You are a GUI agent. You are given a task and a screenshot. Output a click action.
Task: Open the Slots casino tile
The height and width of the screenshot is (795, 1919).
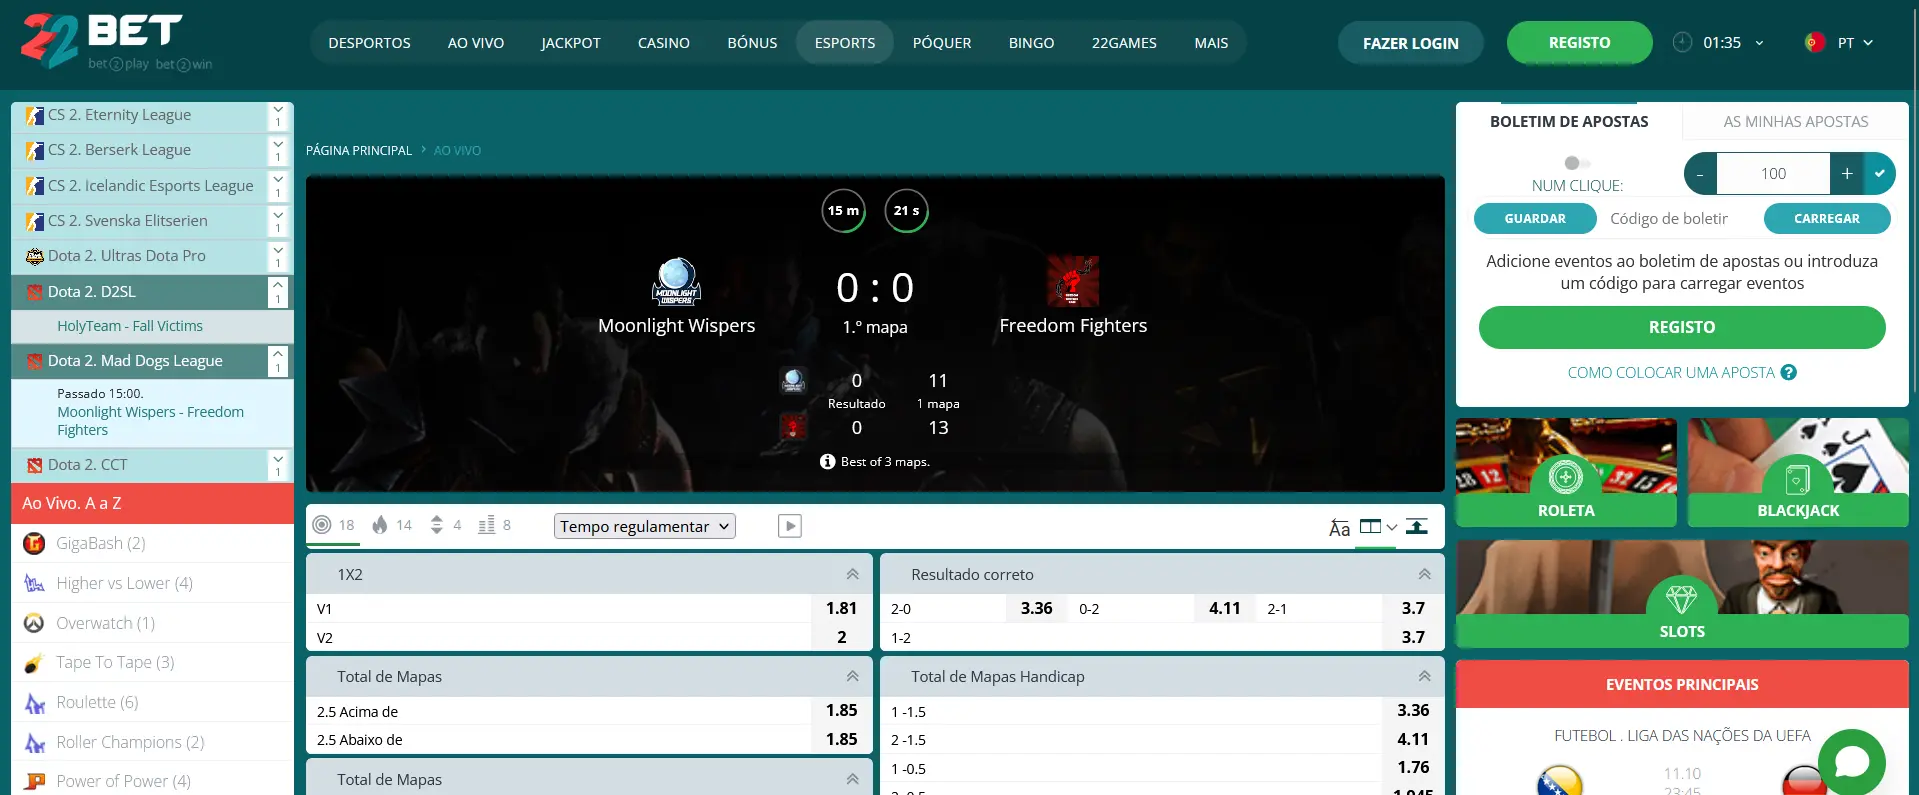click(x=1682, y=594)
